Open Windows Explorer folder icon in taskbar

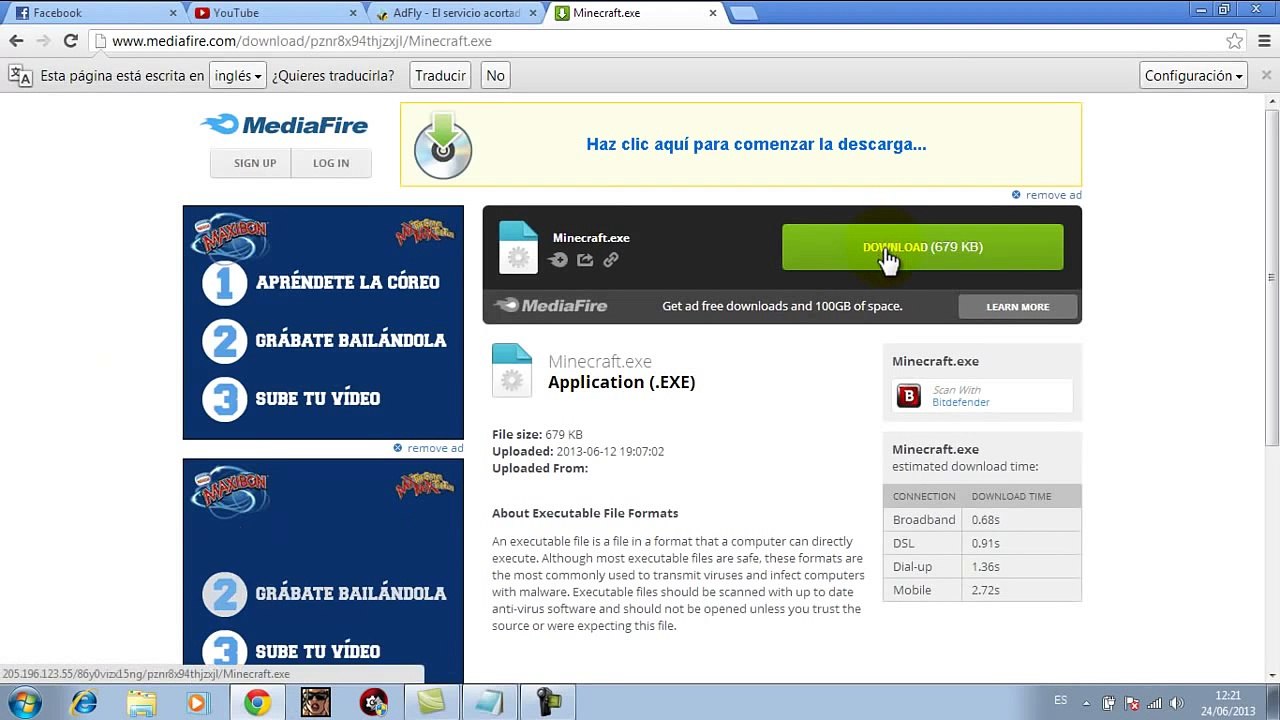141,702
